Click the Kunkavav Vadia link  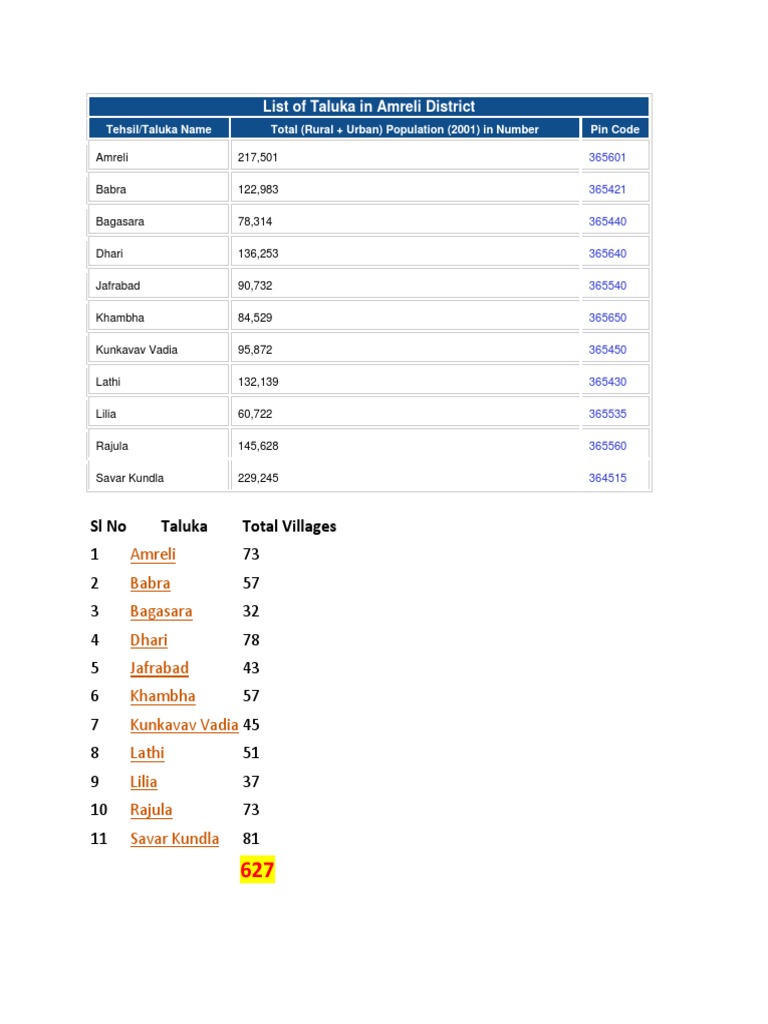[184, 725]
